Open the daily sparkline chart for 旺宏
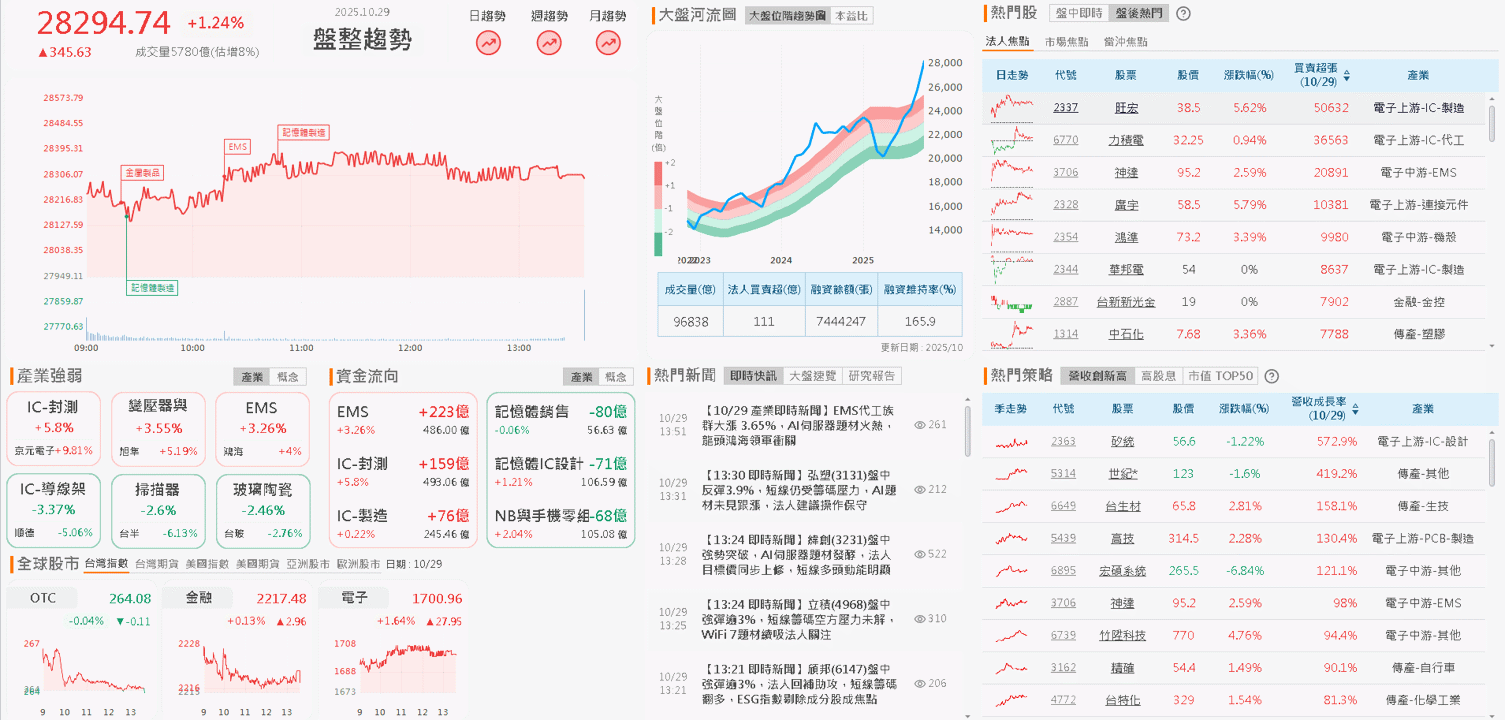This screenshot has width=1505, height=720. point(1012,107)
